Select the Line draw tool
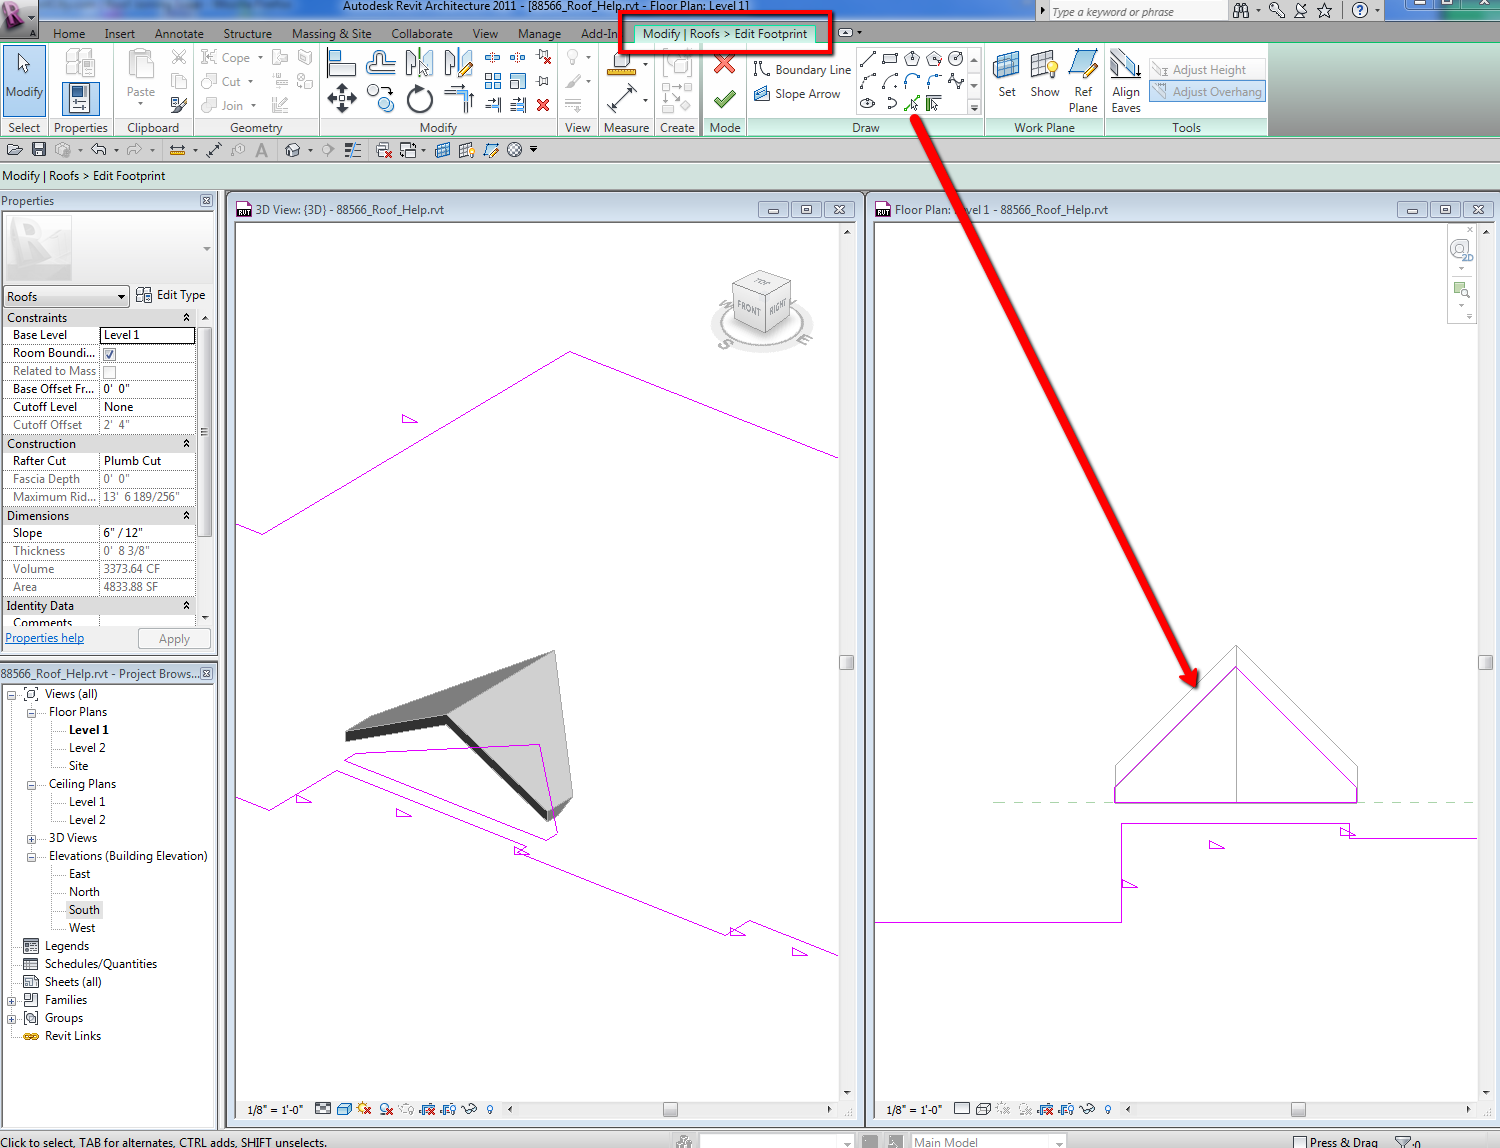The image size is (1500, 1148). 868,59
